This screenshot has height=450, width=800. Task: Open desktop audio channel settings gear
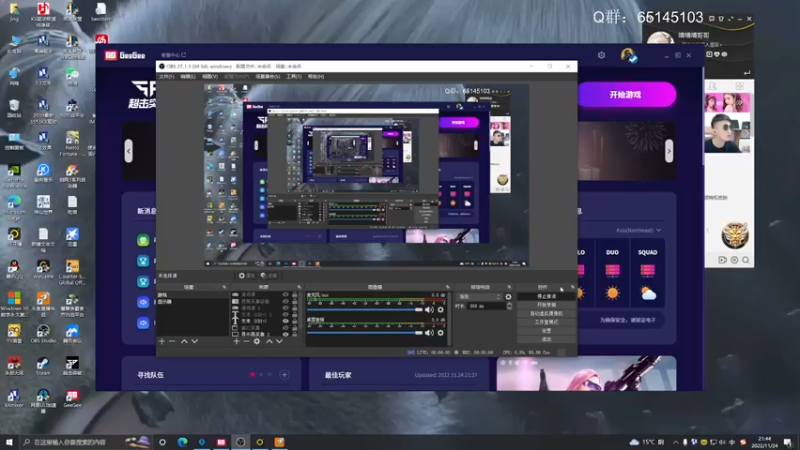click(441, 333)
